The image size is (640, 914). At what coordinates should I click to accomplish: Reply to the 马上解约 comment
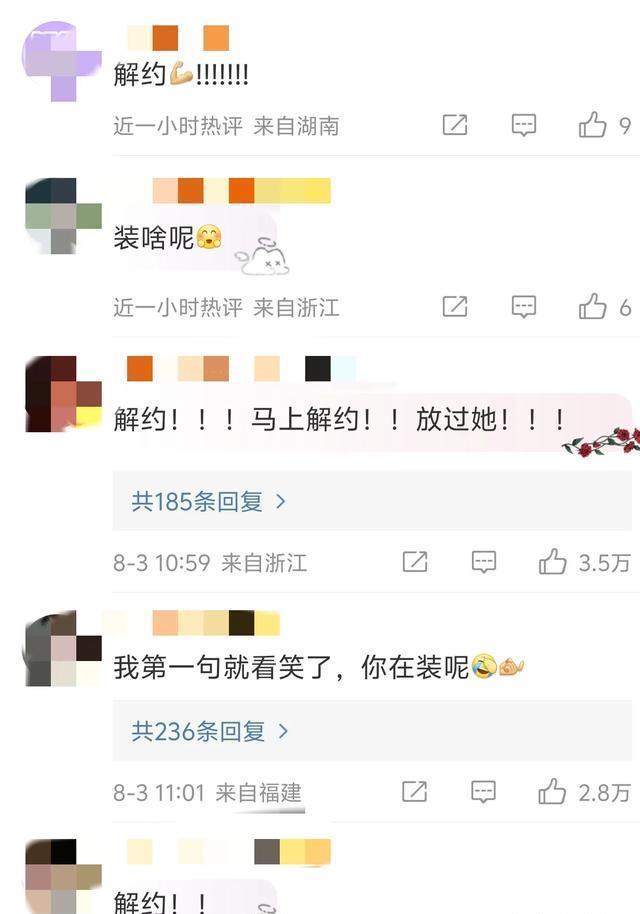point(483,563)
